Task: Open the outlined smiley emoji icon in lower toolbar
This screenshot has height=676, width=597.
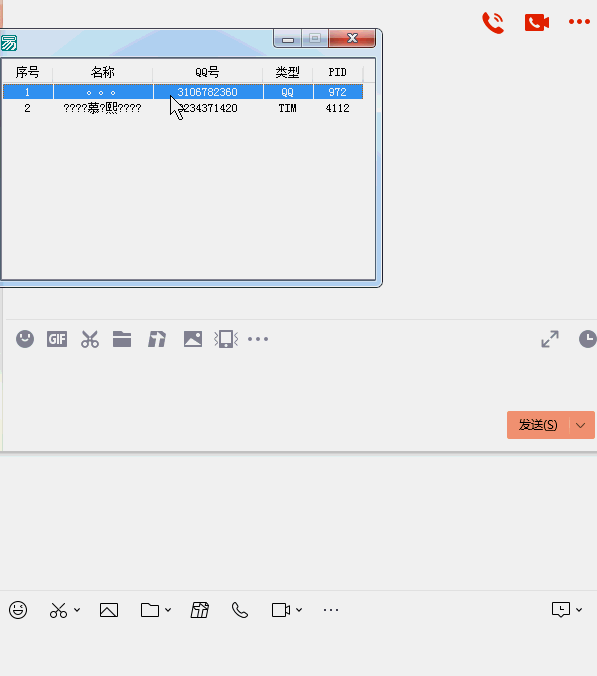Action: pos(18,610)
